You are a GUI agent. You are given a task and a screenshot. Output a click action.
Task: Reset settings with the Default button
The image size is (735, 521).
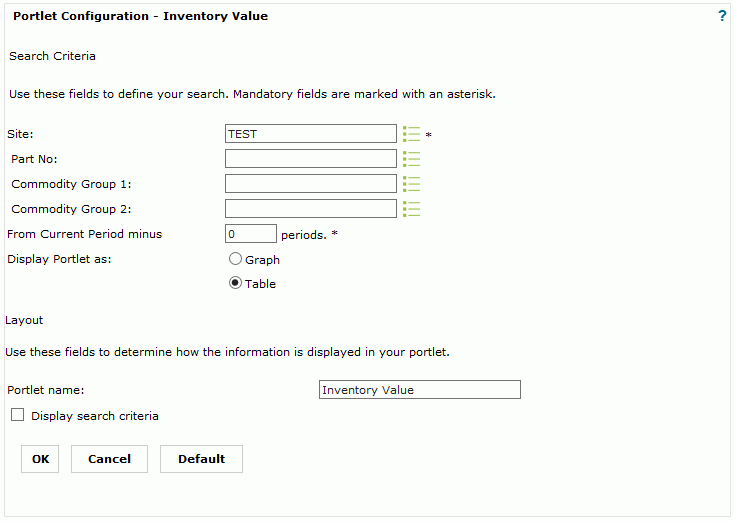[201, 459]
